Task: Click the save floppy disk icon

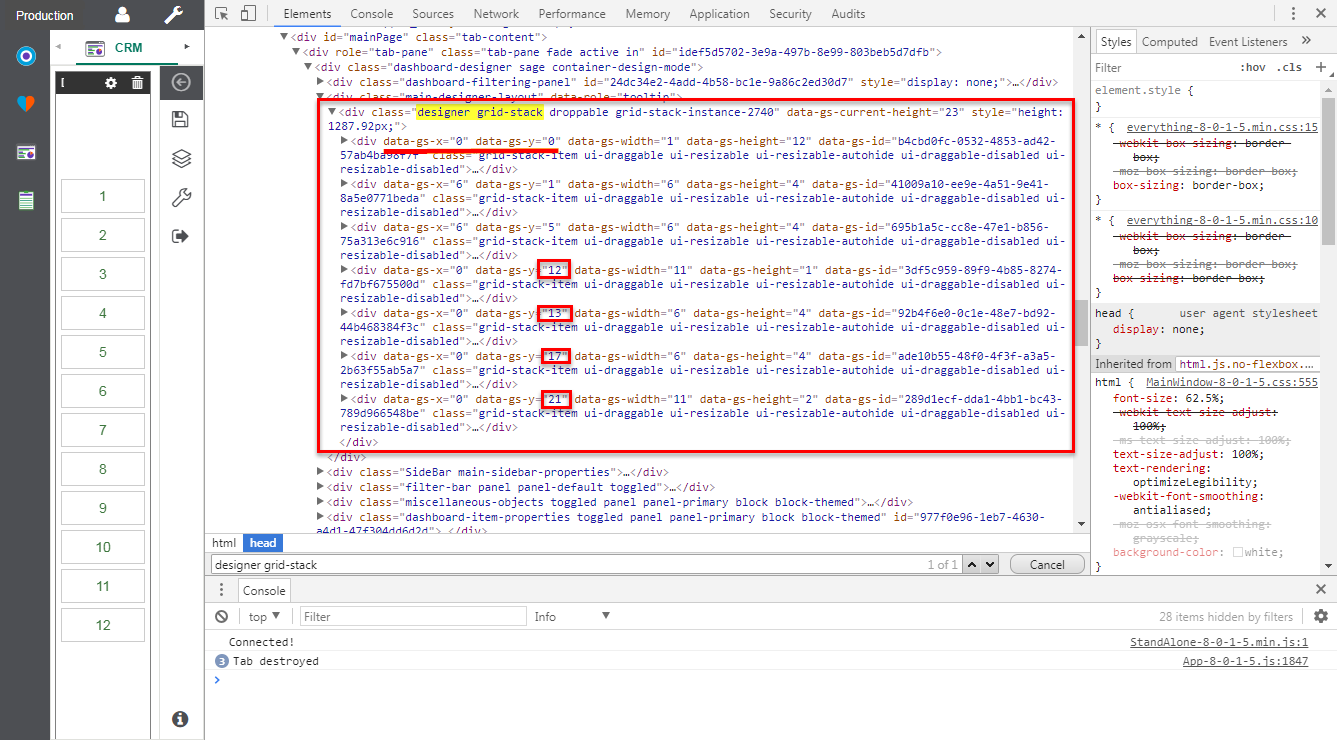Action: 181,120
